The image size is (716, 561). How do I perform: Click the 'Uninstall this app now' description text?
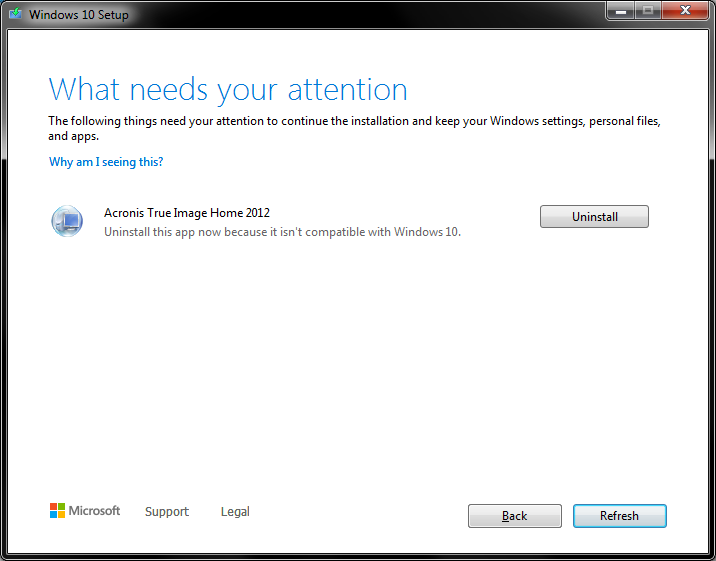(x=282, y=232)
